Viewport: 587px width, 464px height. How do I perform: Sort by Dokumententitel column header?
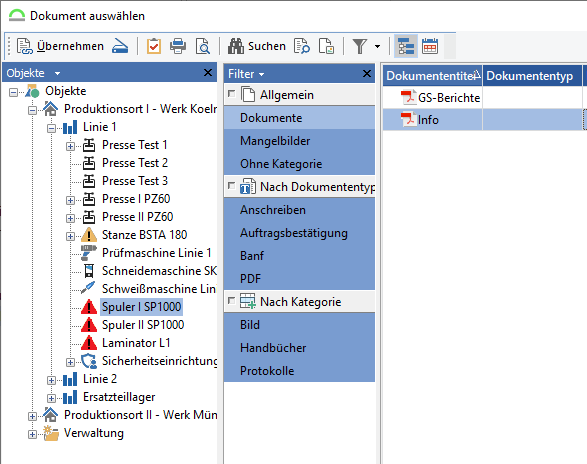pos(432,76)
